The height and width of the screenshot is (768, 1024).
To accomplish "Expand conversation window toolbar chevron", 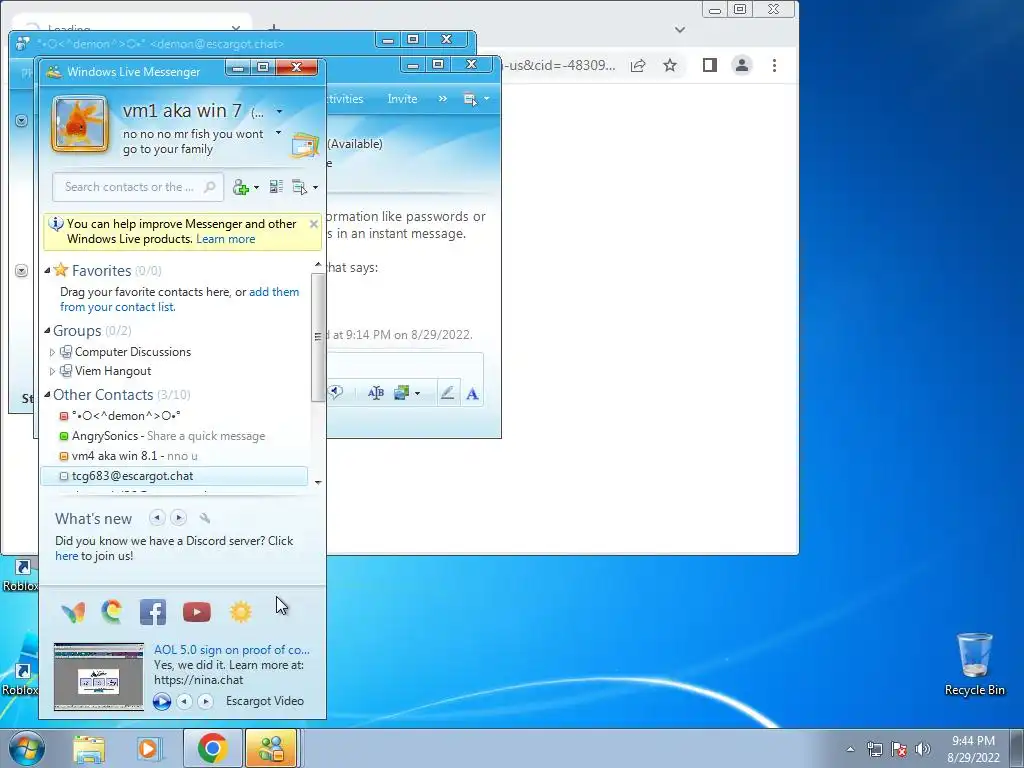I will click(x=443, y=99).
